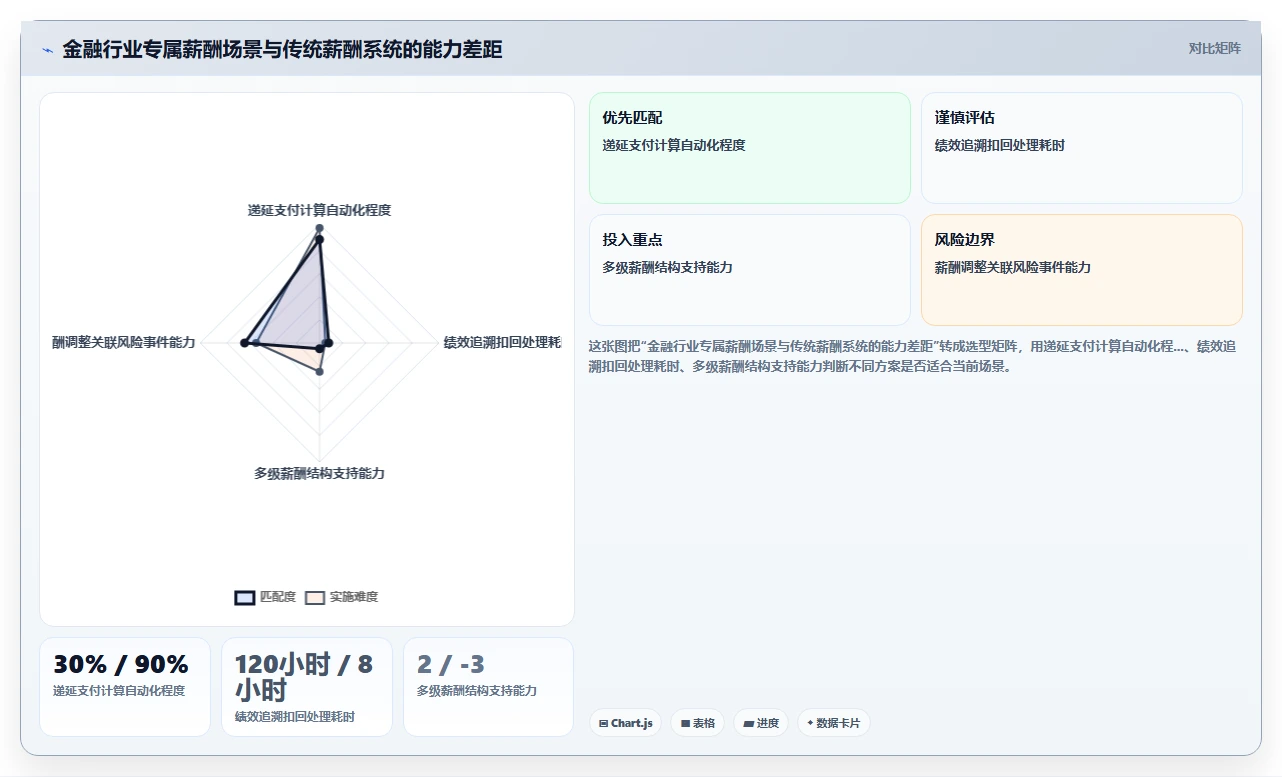Select the 表格 tag chip

pos(697,723)
